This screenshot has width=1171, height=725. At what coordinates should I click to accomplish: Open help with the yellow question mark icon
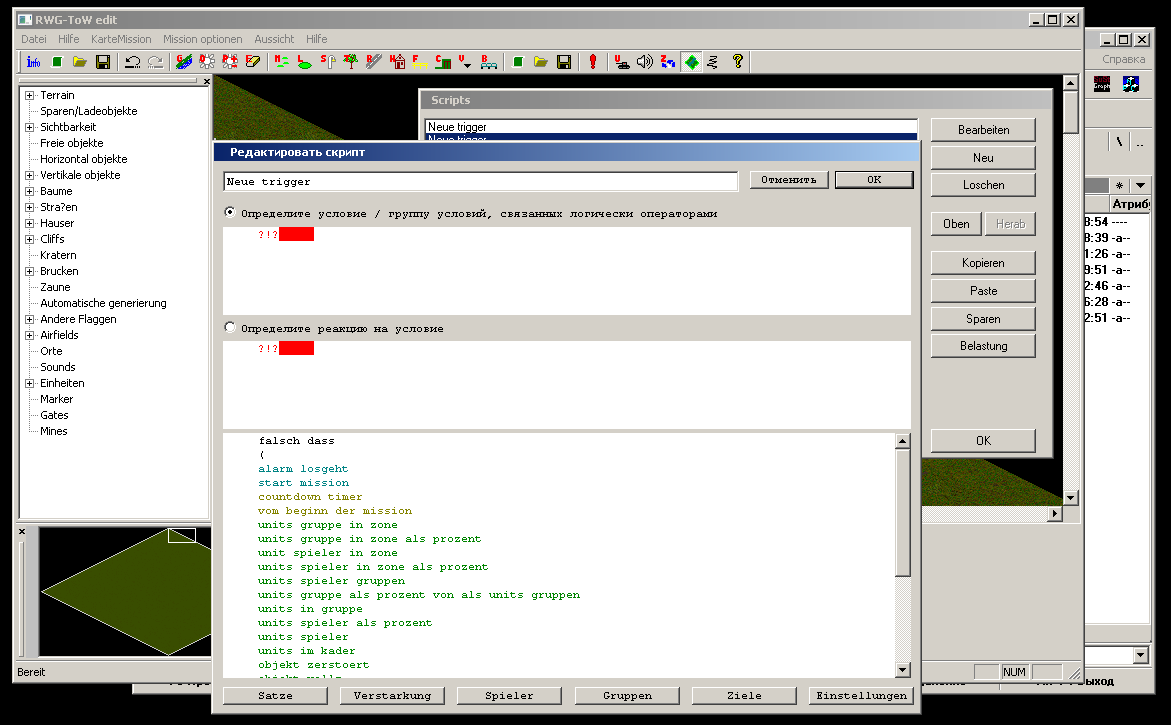737,62
